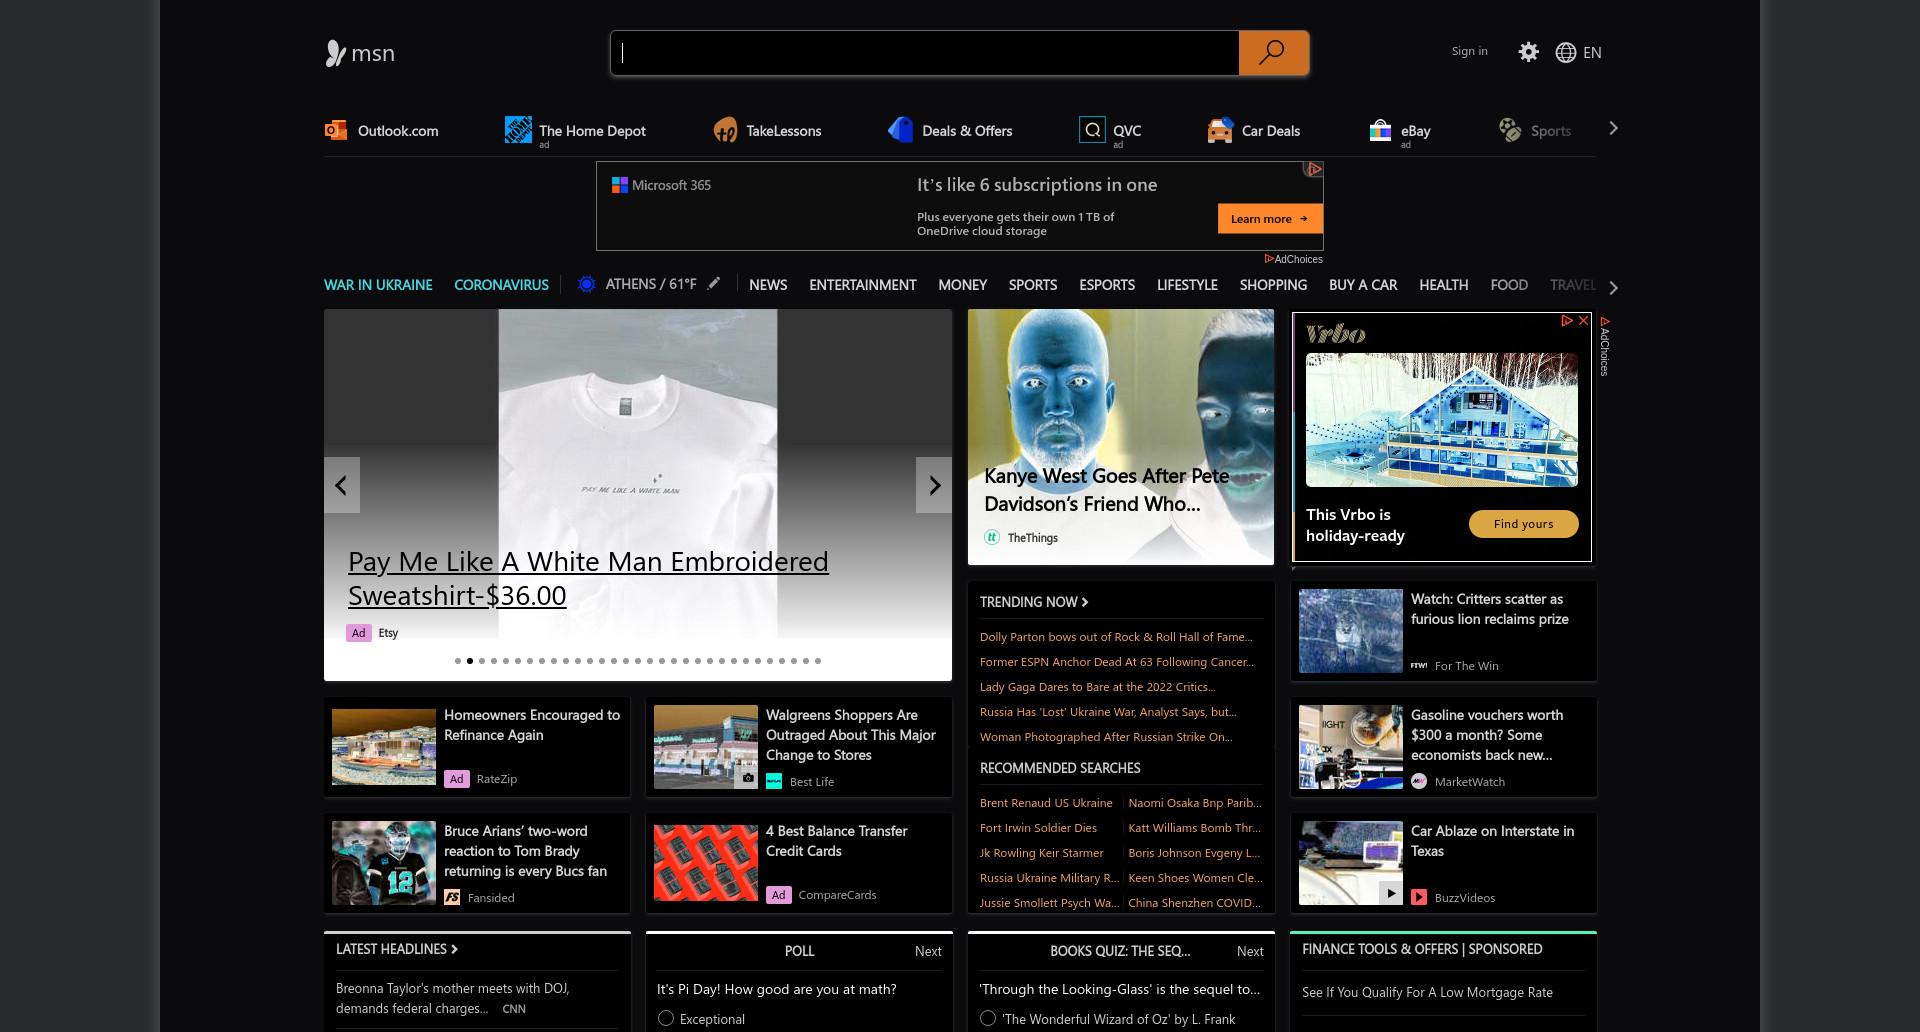This screenshot has width=1920, height=1032.
Task: Open the Sports shortcut icon
Action: click(1510, 130)
